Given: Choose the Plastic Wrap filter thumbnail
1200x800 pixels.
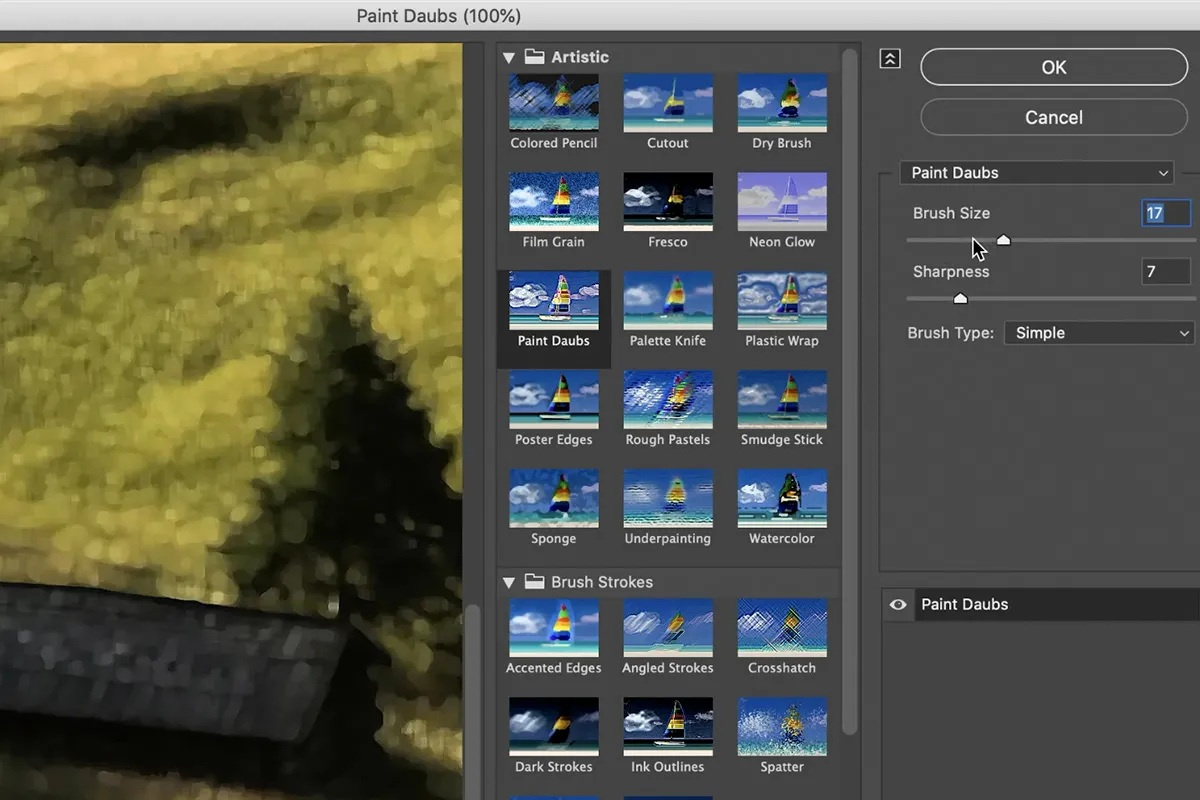Looking at the screenshot, I should [x=782, y=300].
